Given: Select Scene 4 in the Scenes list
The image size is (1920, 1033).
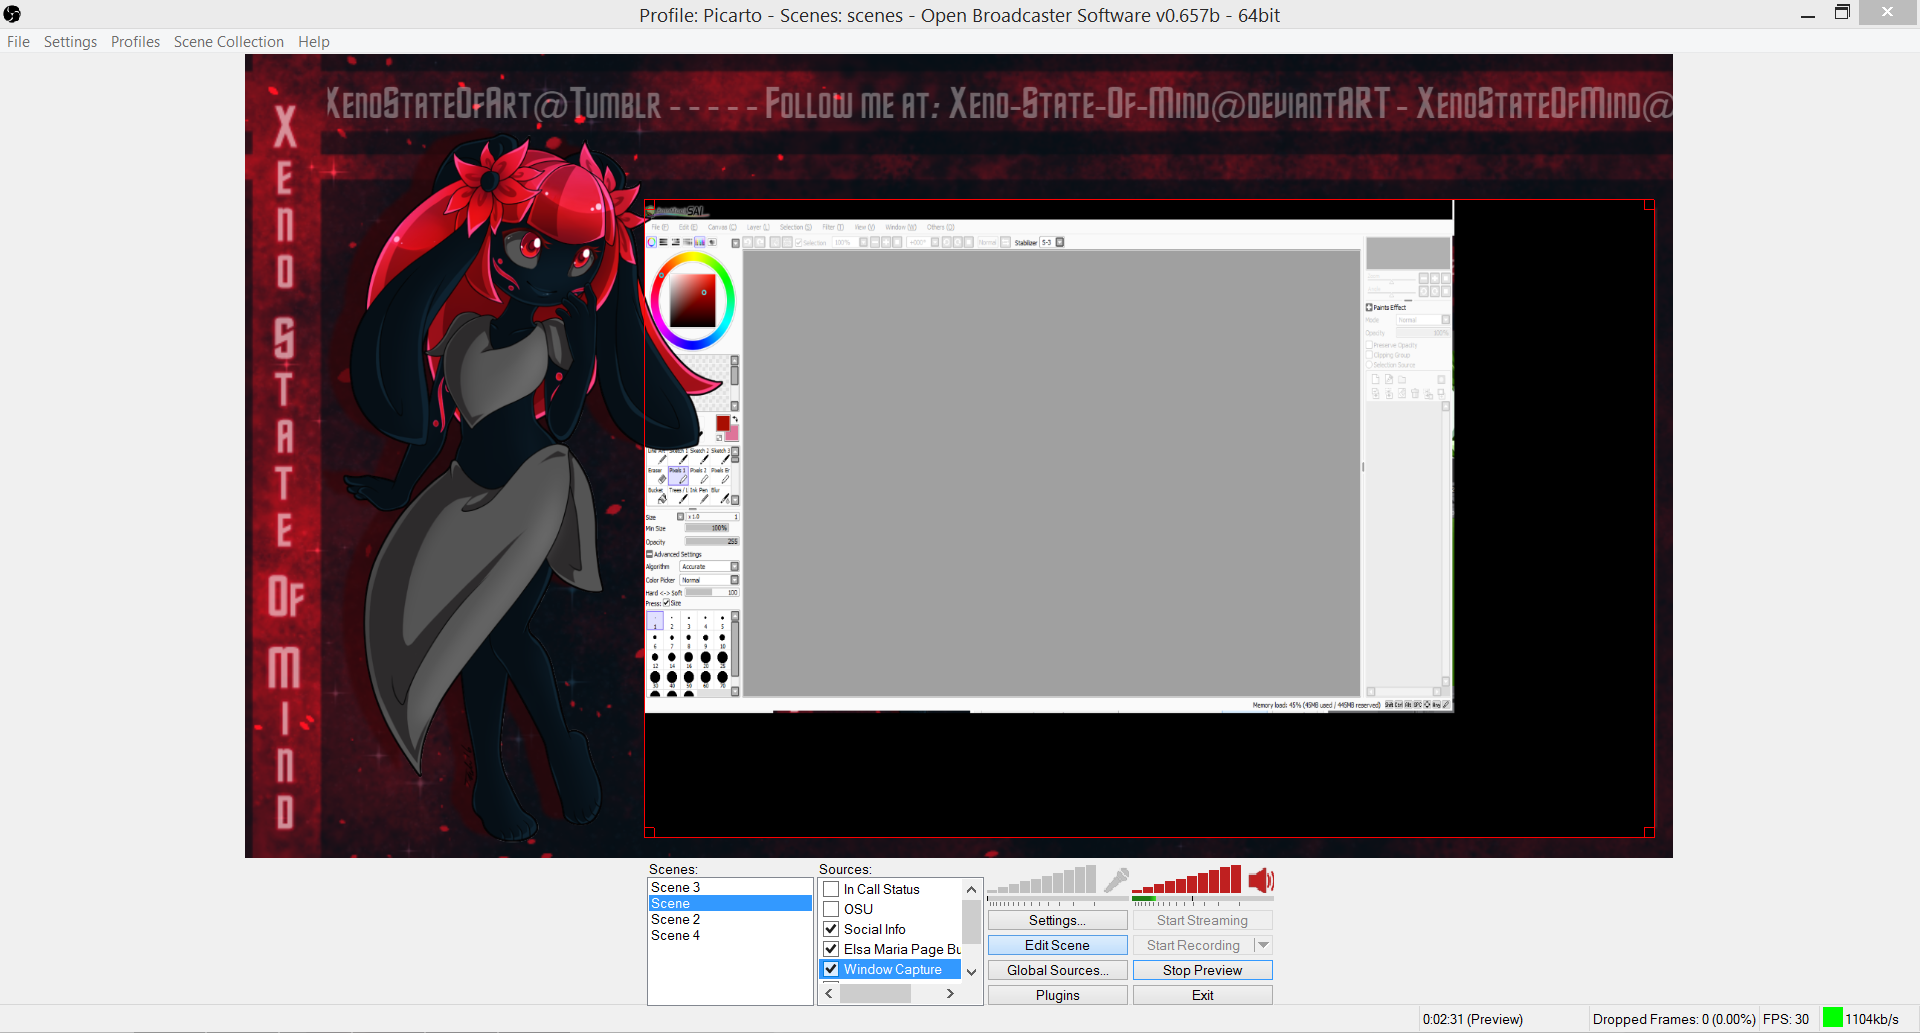Looking at the screenshot, I should pyautogui.click(x=730, y=935).
